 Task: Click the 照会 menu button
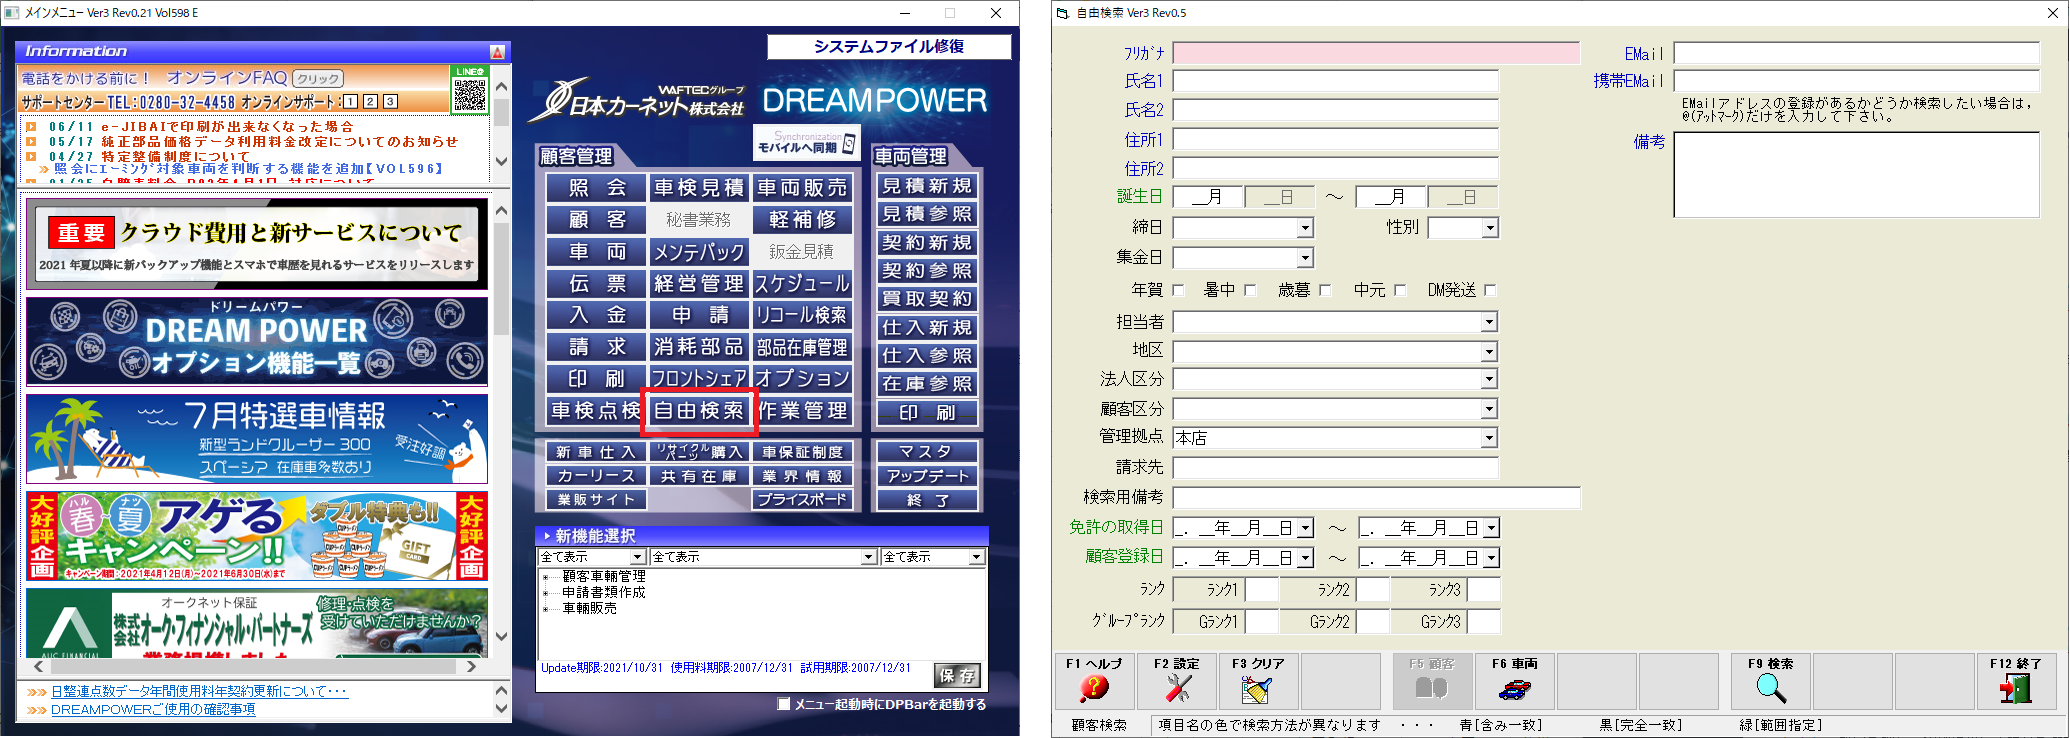[x=597, y=188]
